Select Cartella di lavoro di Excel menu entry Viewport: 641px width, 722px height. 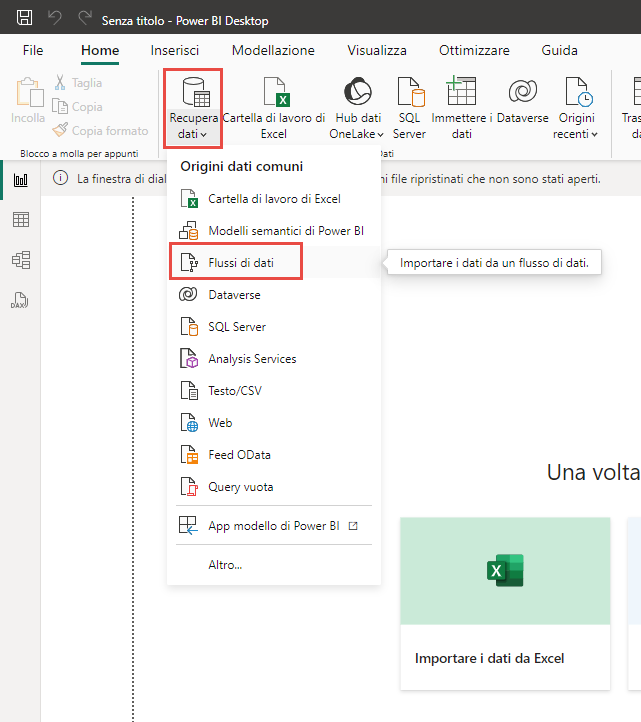coord(274,198)
